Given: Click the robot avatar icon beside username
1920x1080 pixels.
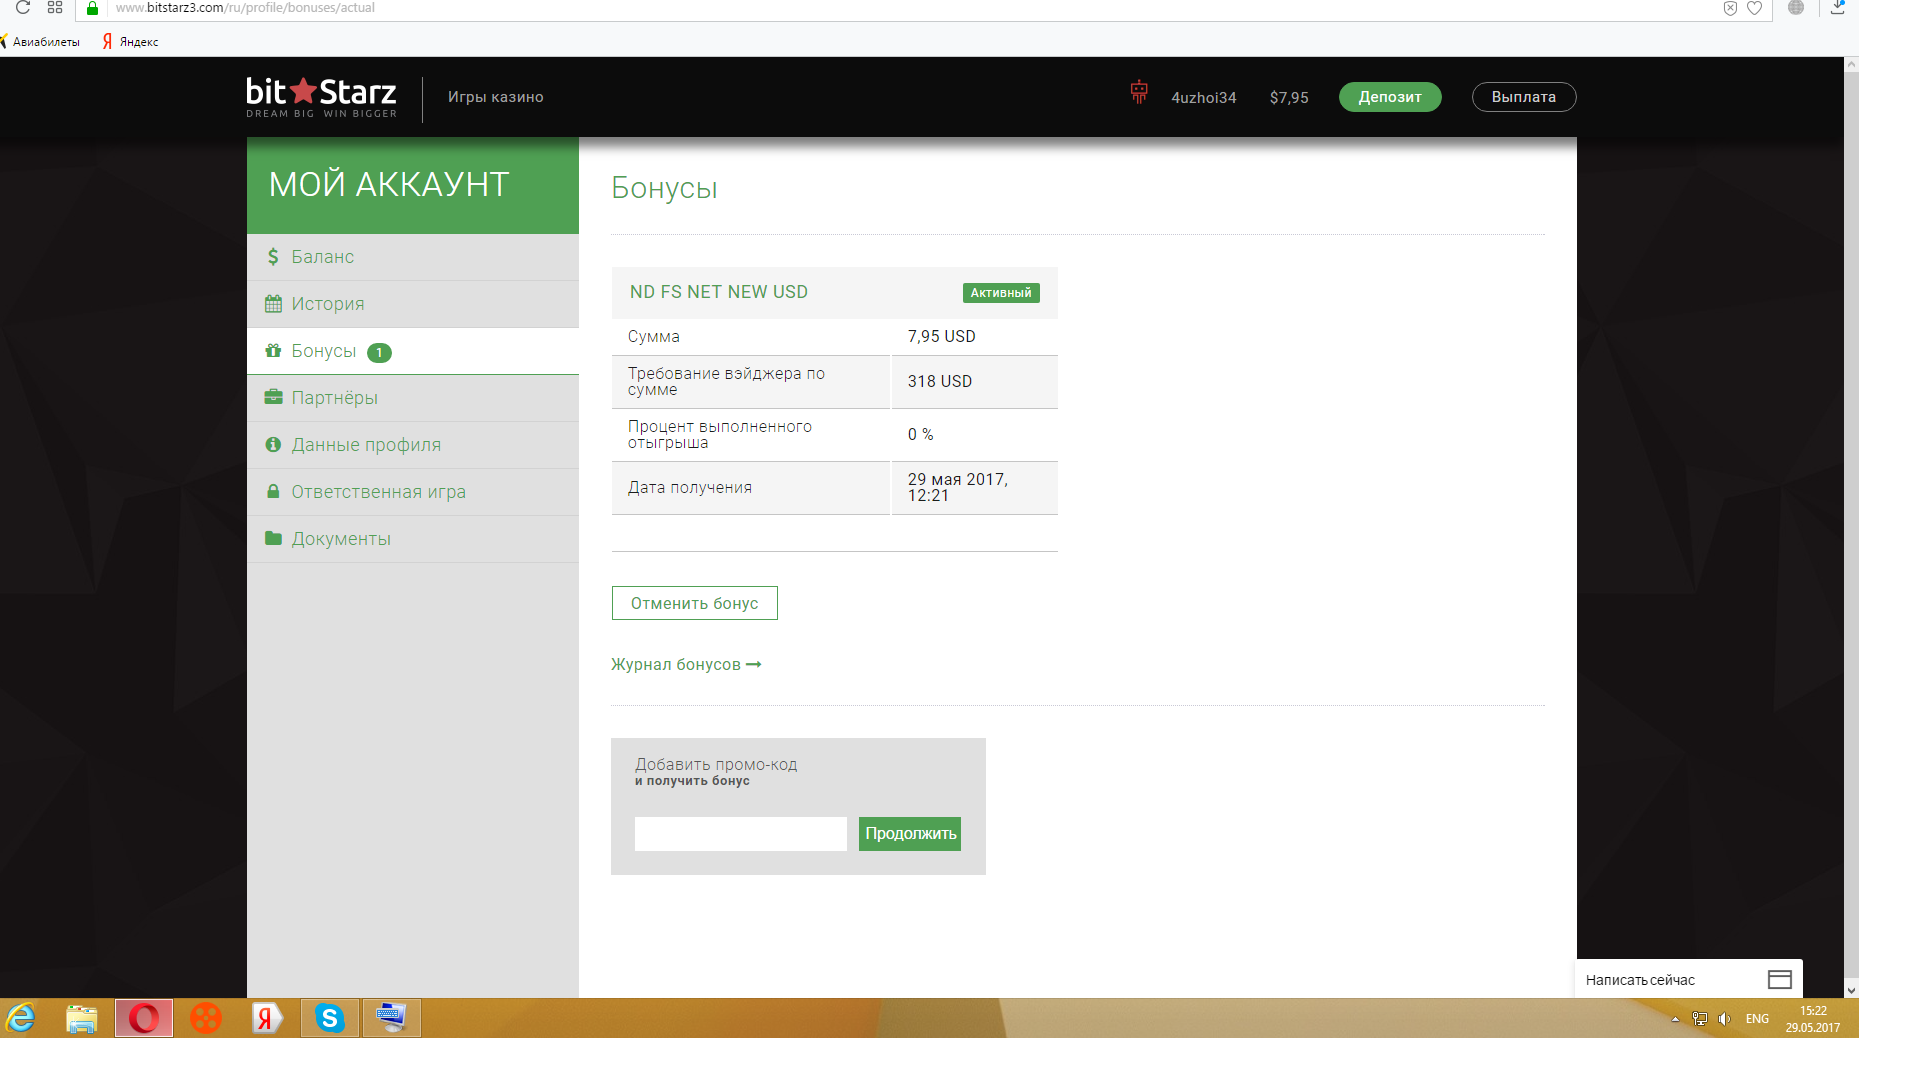Looking at the screenshot, I should [x=1138, y=93].
